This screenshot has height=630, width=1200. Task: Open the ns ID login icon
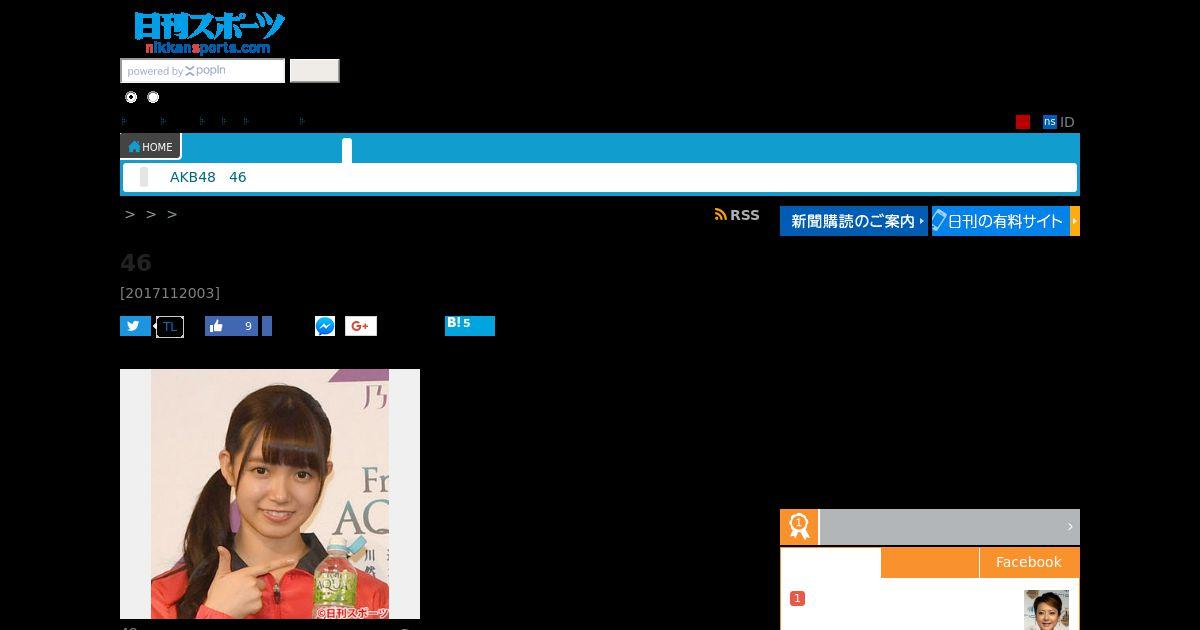click(x=1050, y=122)
